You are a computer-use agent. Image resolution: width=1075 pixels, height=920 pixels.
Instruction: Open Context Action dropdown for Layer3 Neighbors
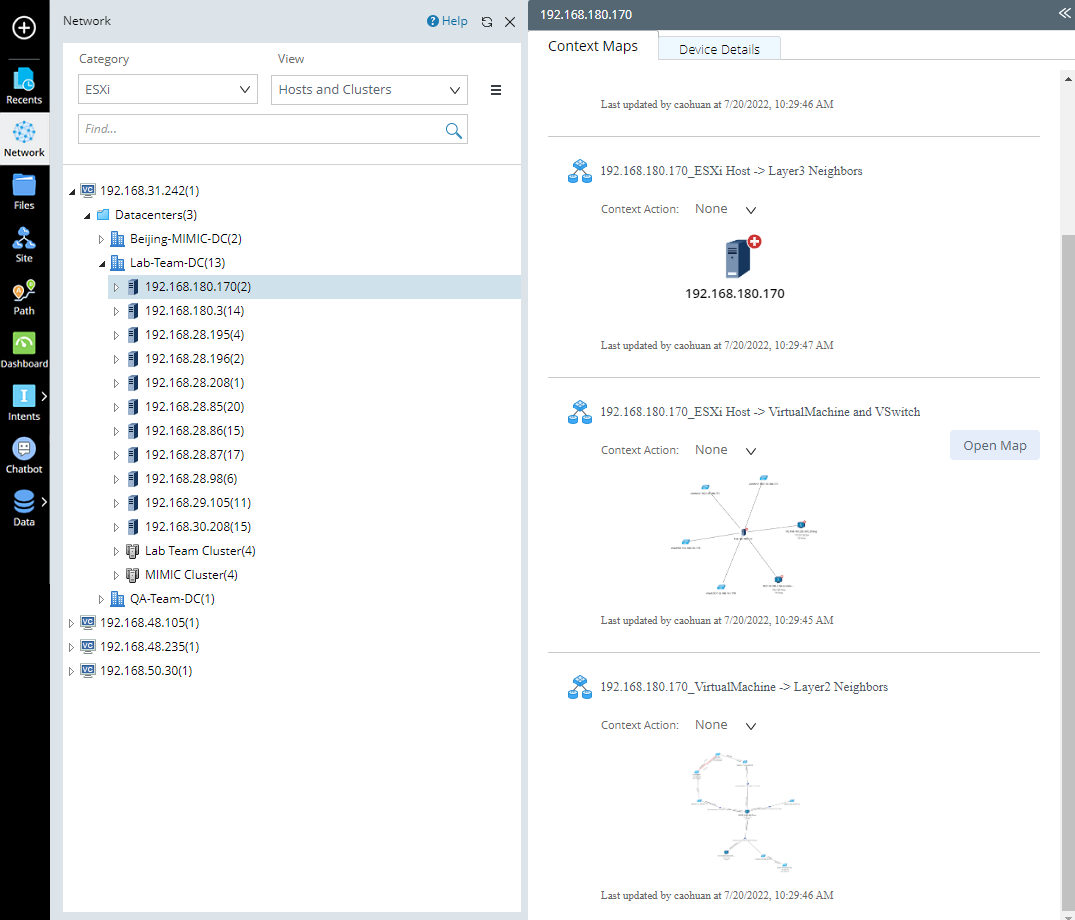tap(726, 210)
